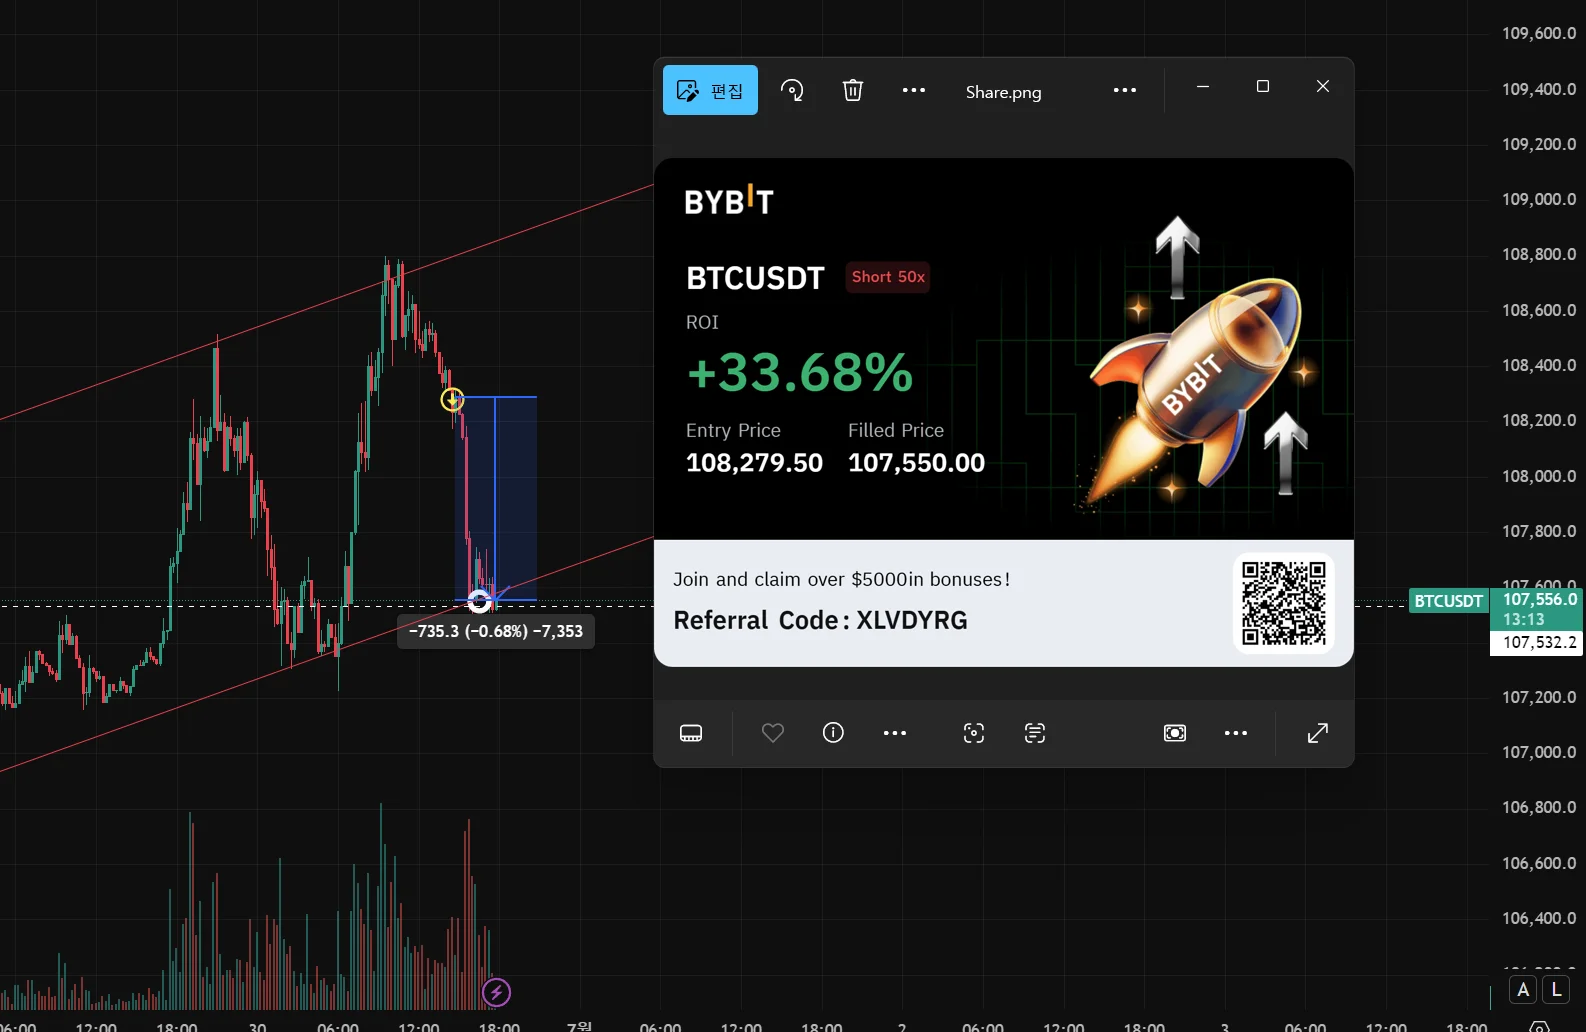Viewport: 1586px width, 1032px height.
Task: Click the 107,200.0 price axis label
Action: point(1539,697)
